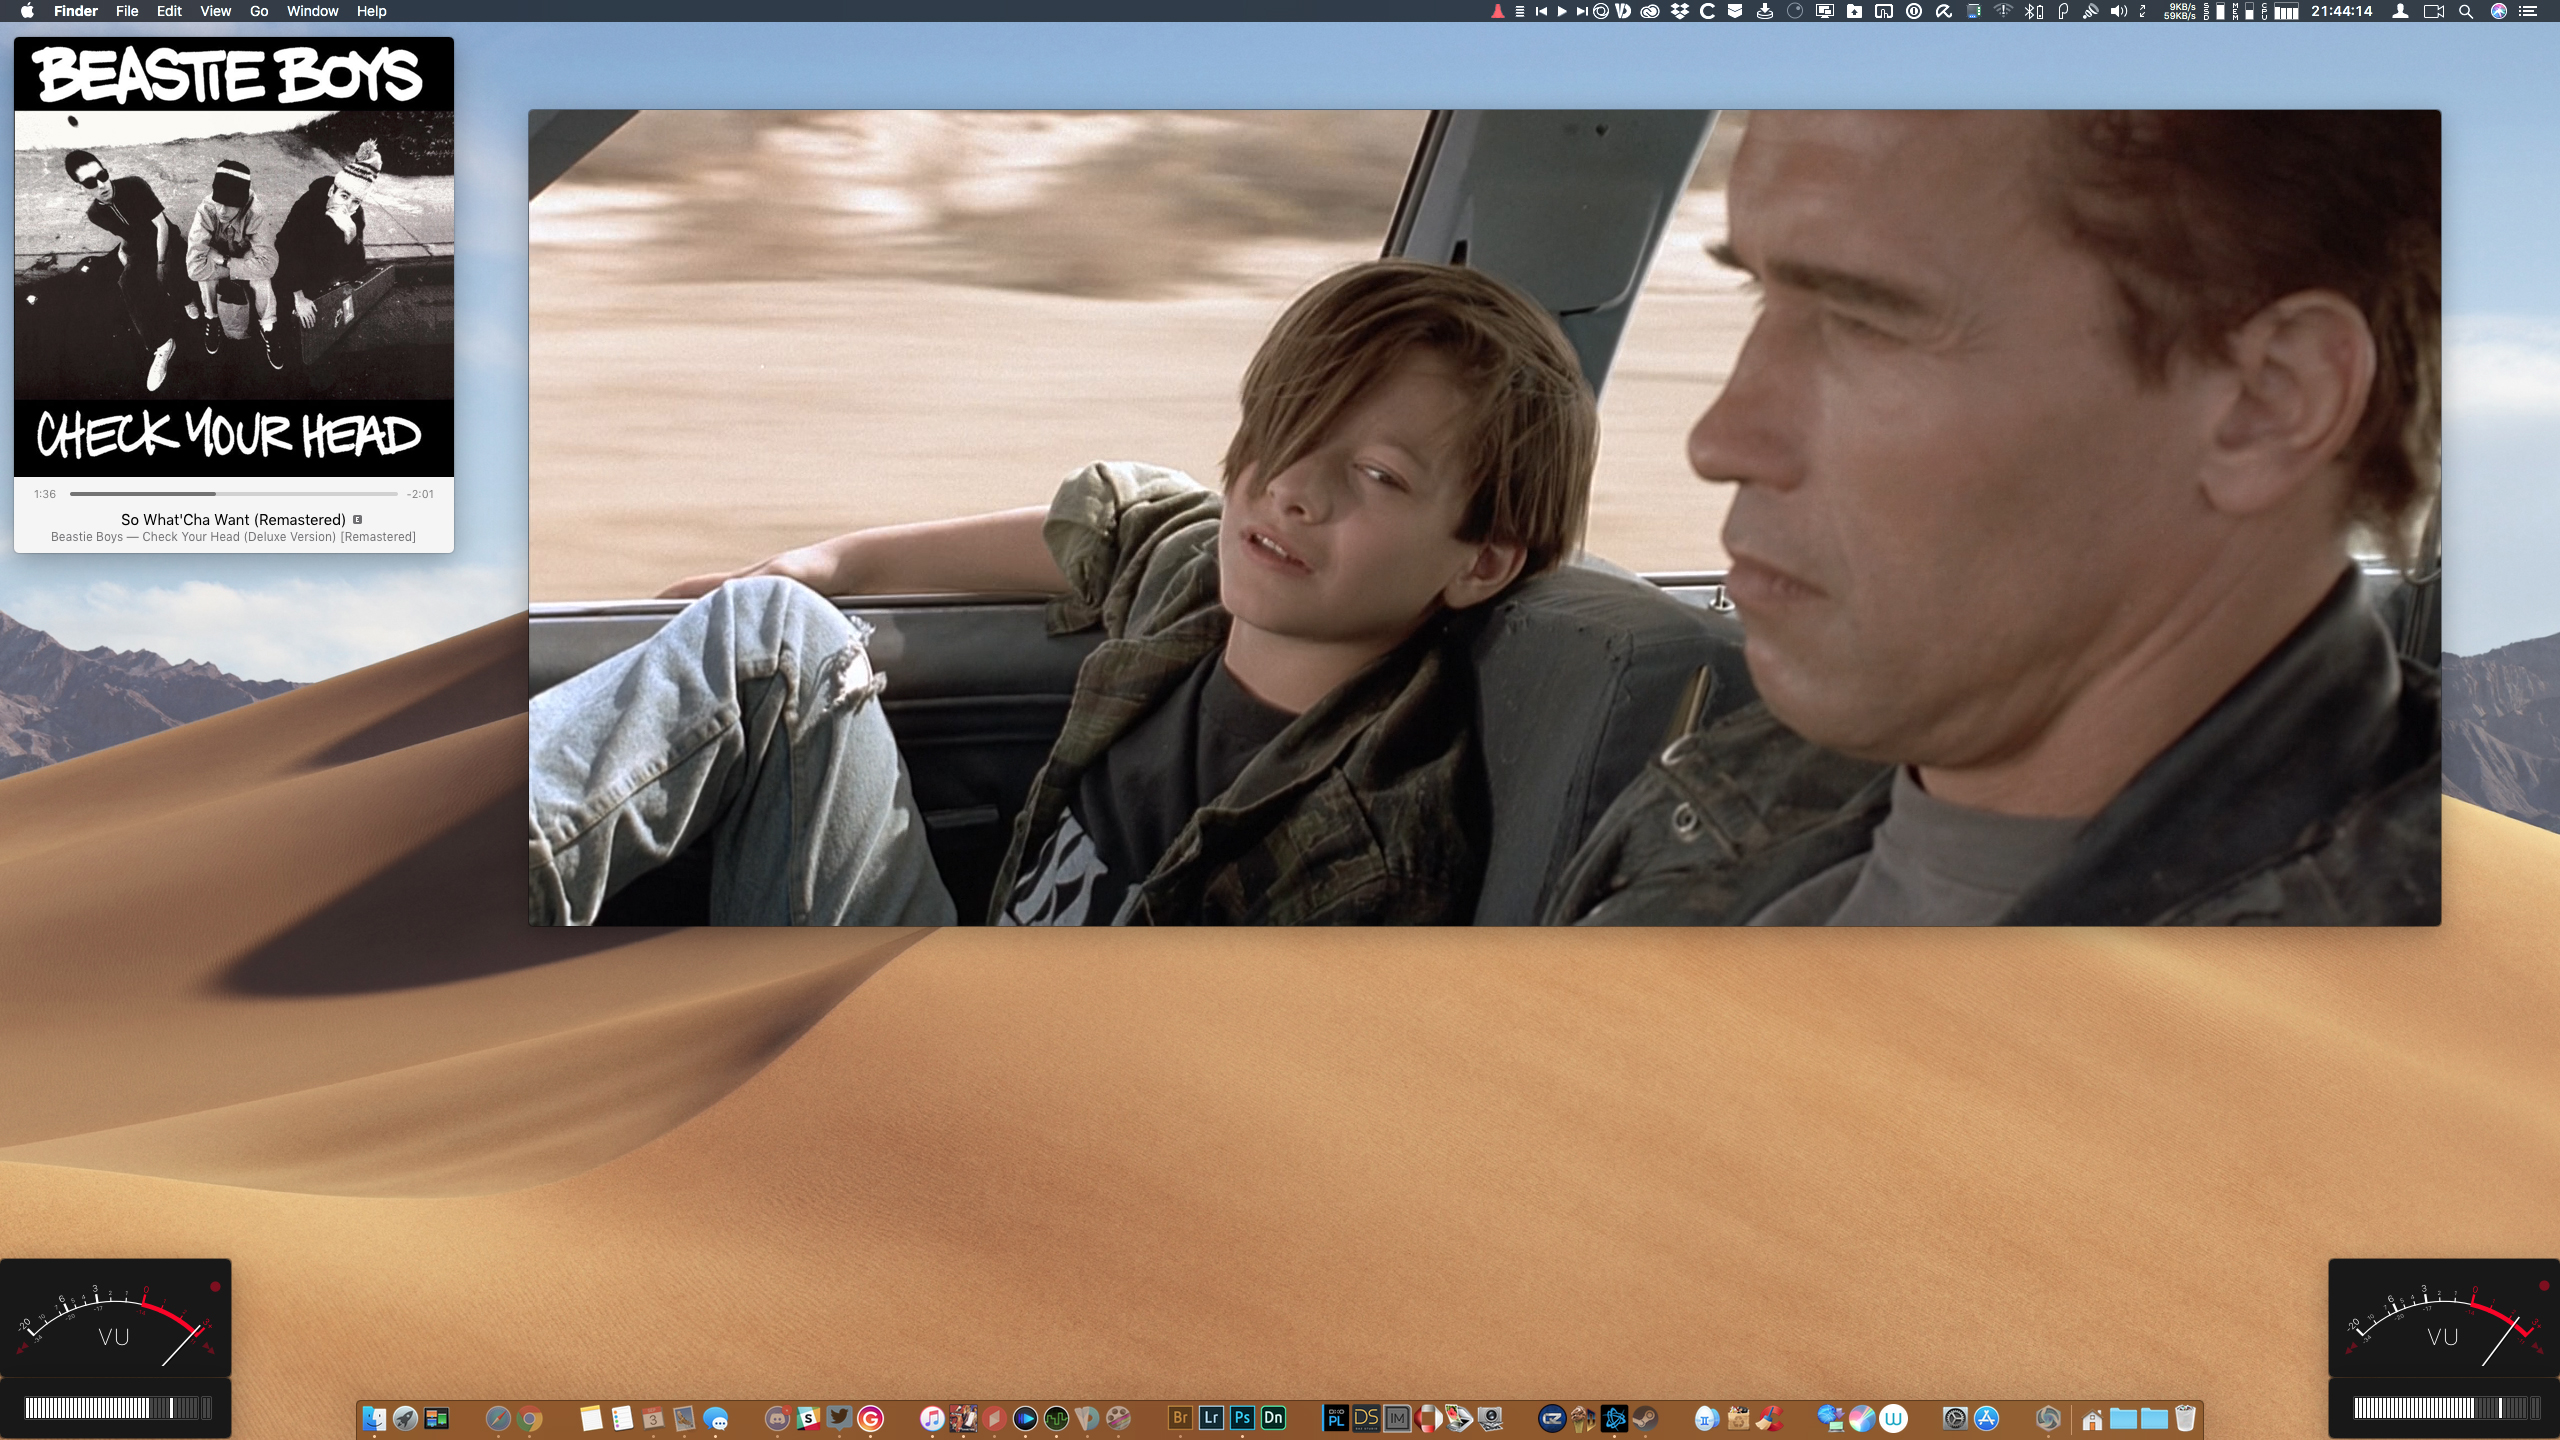Click the network speed 9KB/s indicator

pos(2179,12)
